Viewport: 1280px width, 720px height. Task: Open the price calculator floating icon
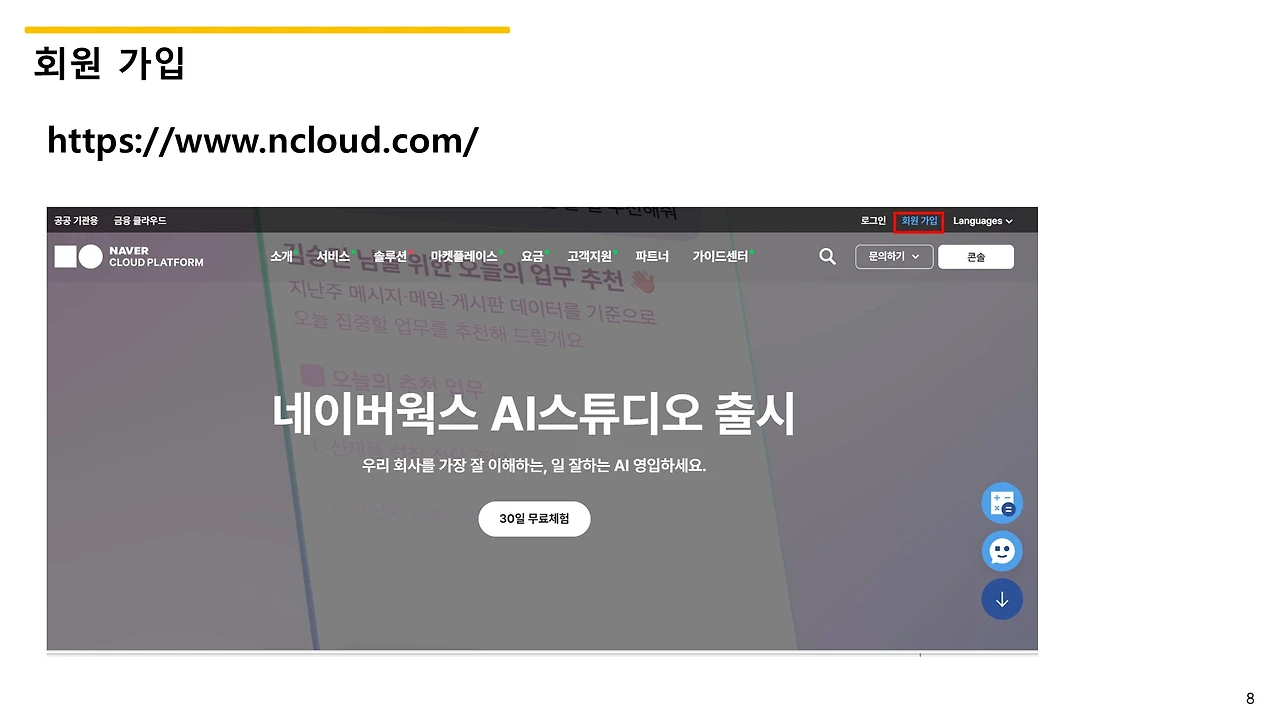click(1002, 502)
